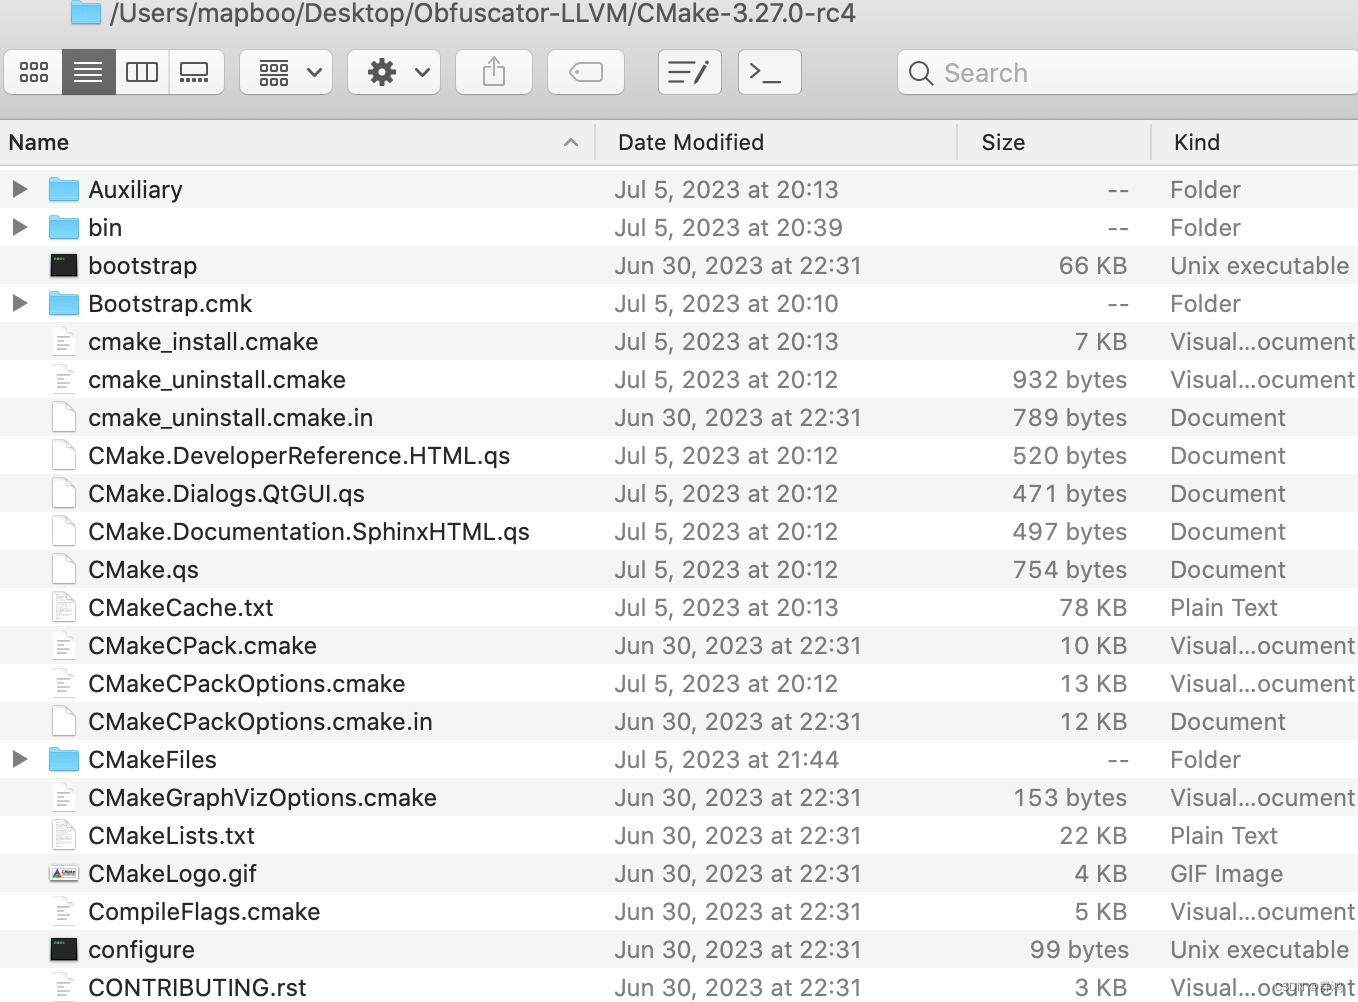Viewport: 1358px width, 1002px height.
Task: Select the cmake_uninstall.cmake.in file icon
Action: (64, 417)
